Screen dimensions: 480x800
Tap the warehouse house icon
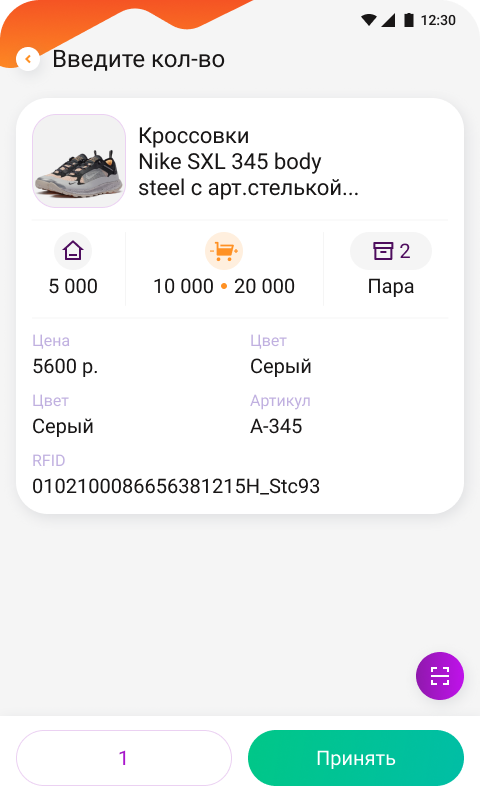point(73,251)
